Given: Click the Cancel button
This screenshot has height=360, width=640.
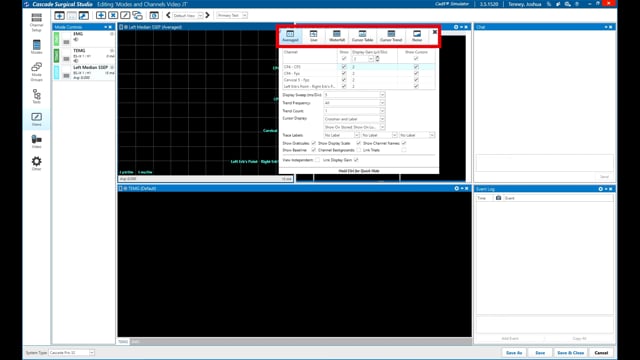Looking at the screenshot, I should 601,353.
